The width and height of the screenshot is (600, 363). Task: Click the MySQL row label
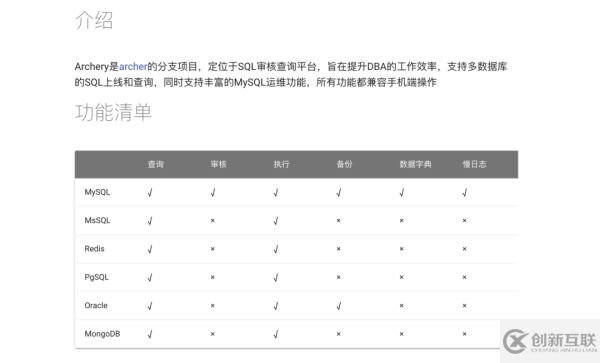click(x=97, y=192)
